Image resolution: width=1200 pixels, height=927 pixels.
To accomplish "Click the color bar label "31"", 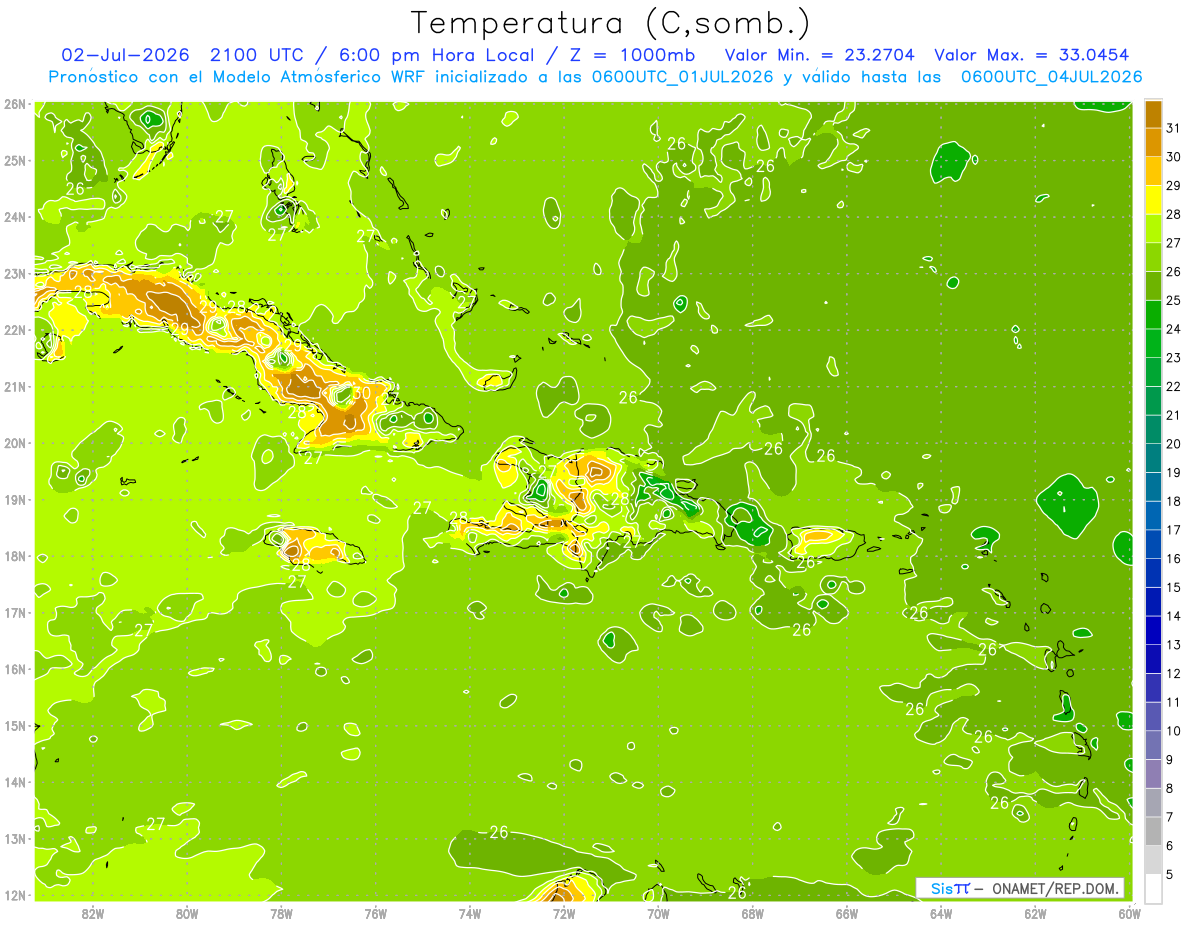I will [1173, 129].
